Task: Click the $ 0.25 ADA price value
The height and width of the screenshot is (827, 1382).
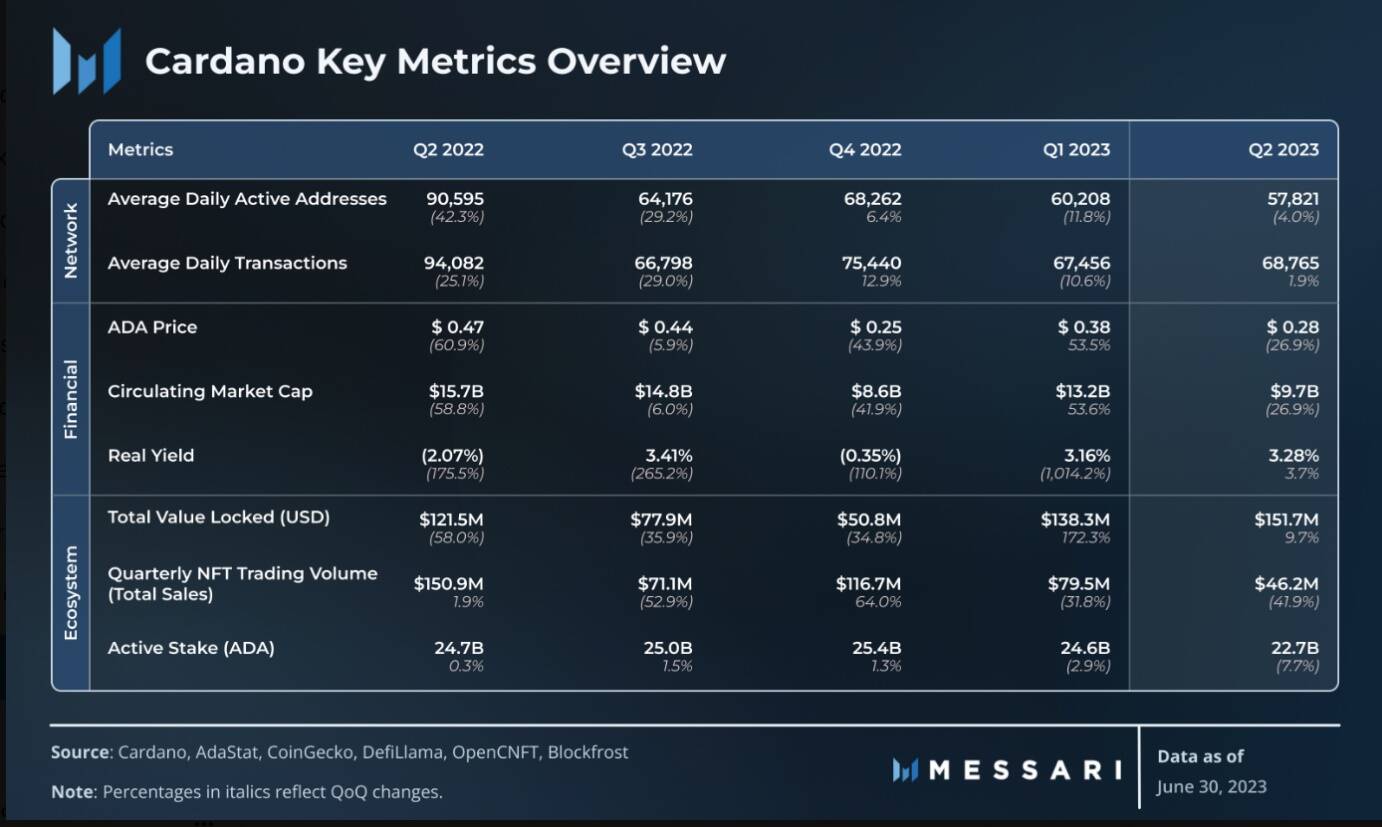Action: coord(876,327)
